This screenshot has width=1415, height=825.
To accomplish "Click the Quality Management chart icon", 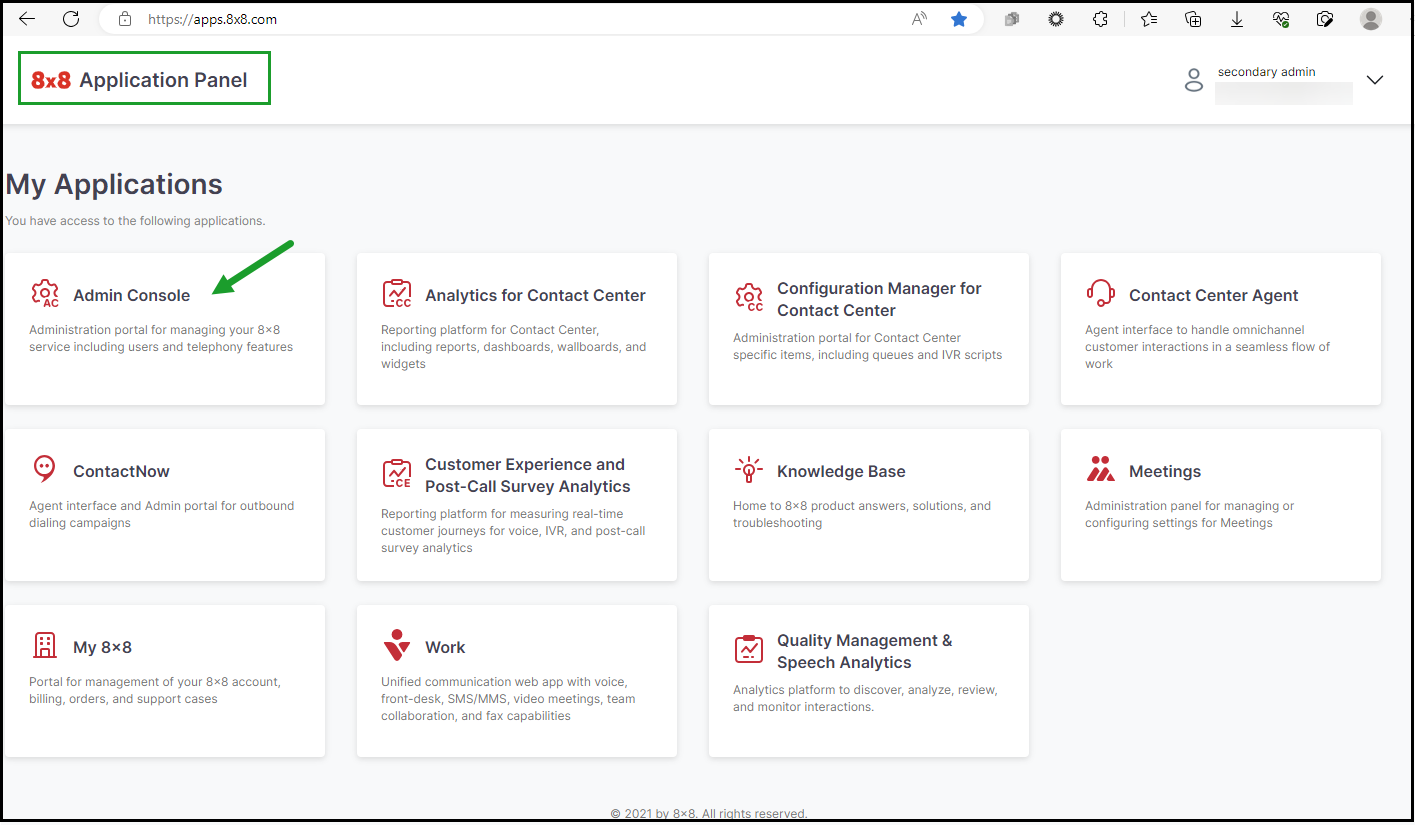I will pyautogui.click(x=749, y=650).
